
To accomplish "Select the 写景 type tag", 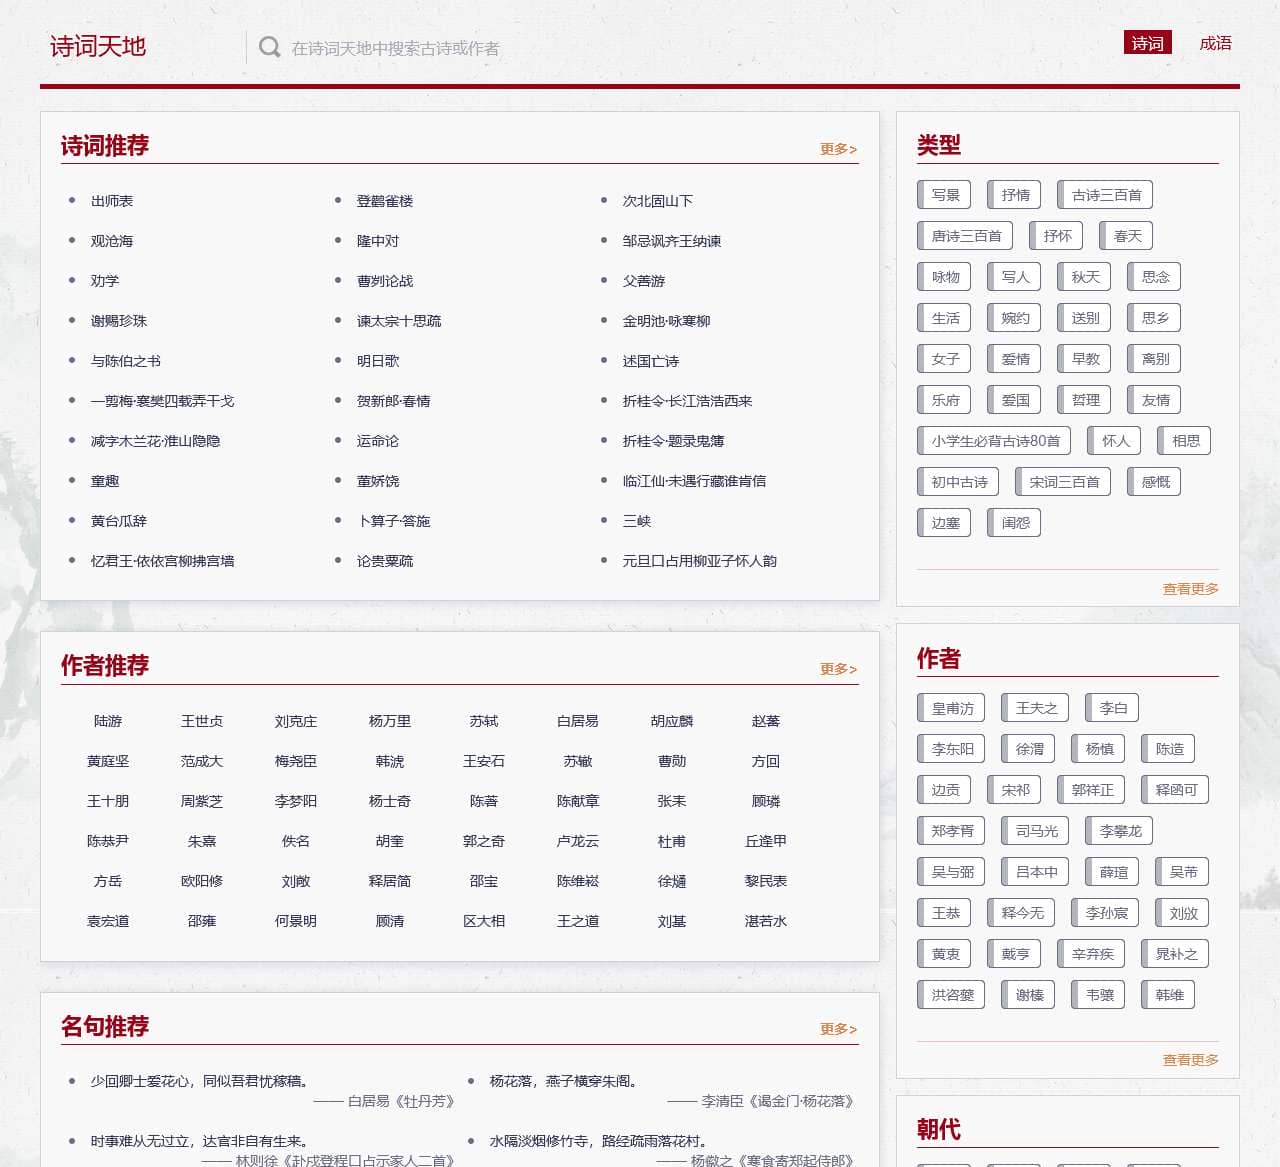I will tap(945, 195).
